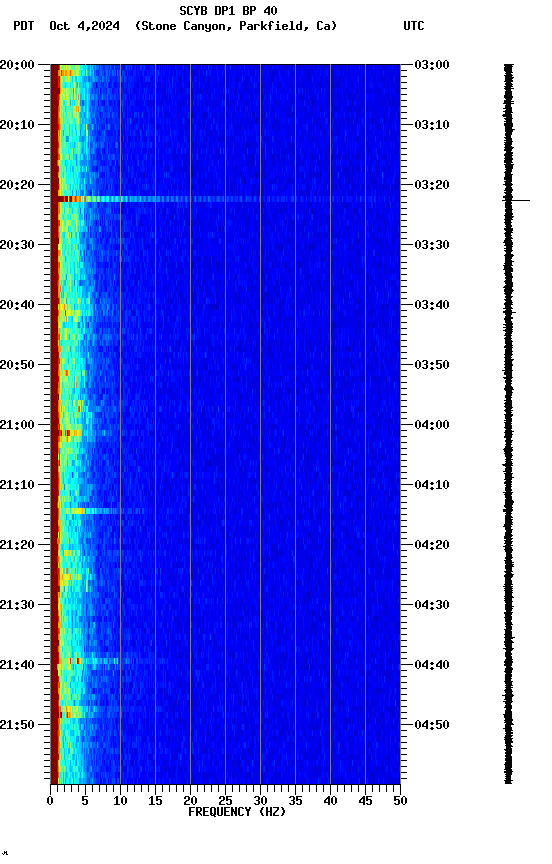Click the 0 Hz frequency tick label
This screenshot has width=552, height=864.
tap(51, 802)
